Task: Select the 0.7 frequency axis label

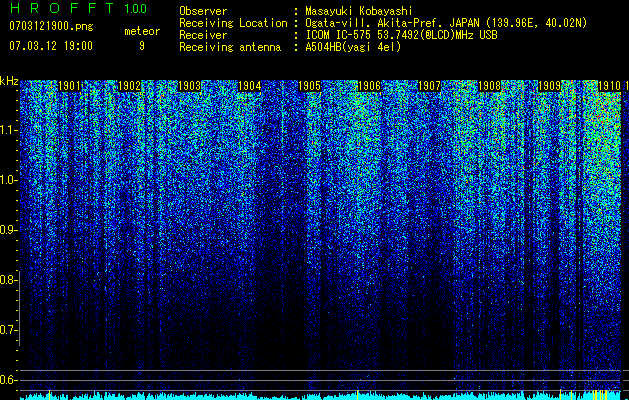Action: coord(7,330)
